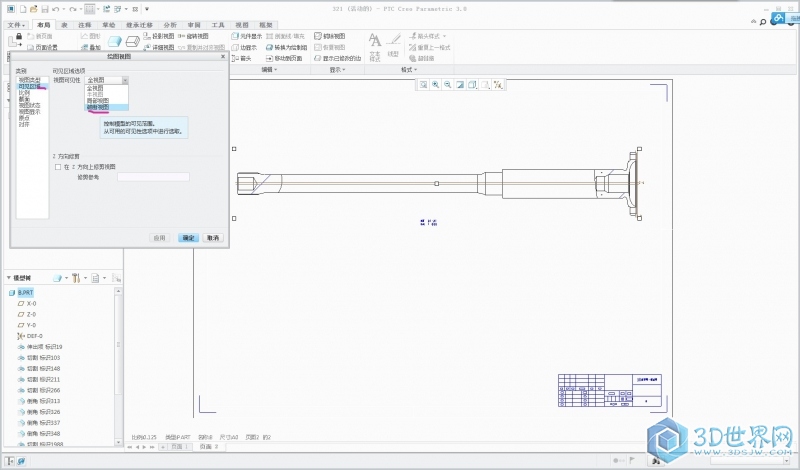Expand the 格式 ribbon group dropdown
800x470 pixels.
pyautogui.click(x=409, y=69)
